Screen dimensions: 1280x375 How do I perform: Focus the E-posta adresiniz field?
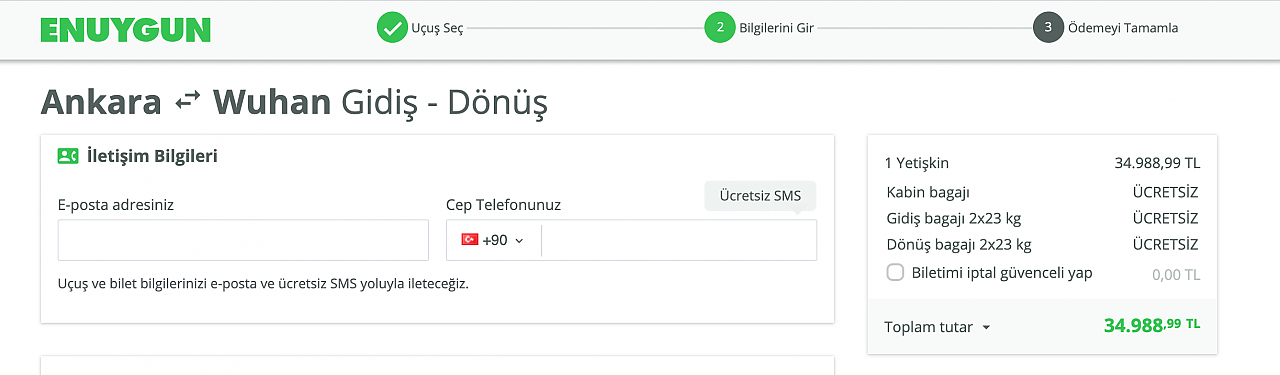[x=243, y=240]
